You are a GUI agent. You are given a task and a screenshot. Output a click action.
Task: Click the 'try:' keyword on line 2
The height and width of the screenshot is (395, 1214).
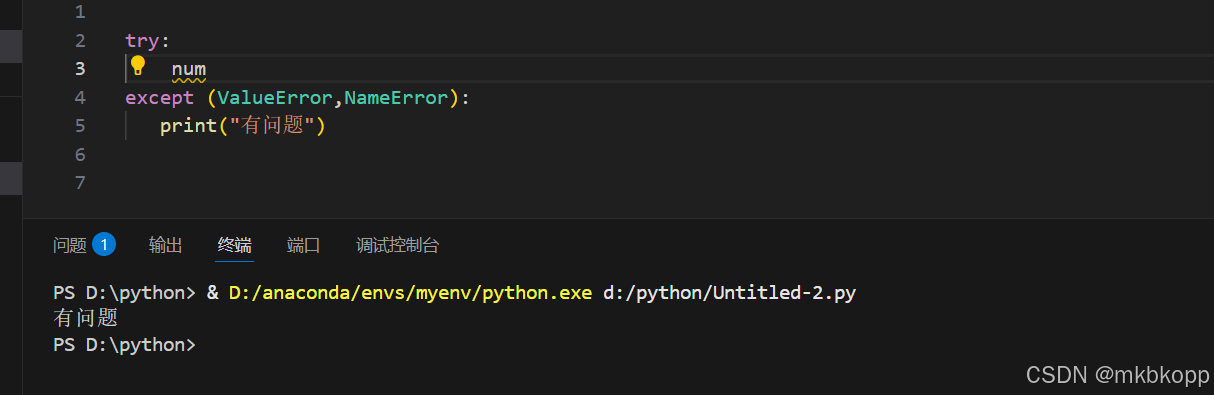148,41
